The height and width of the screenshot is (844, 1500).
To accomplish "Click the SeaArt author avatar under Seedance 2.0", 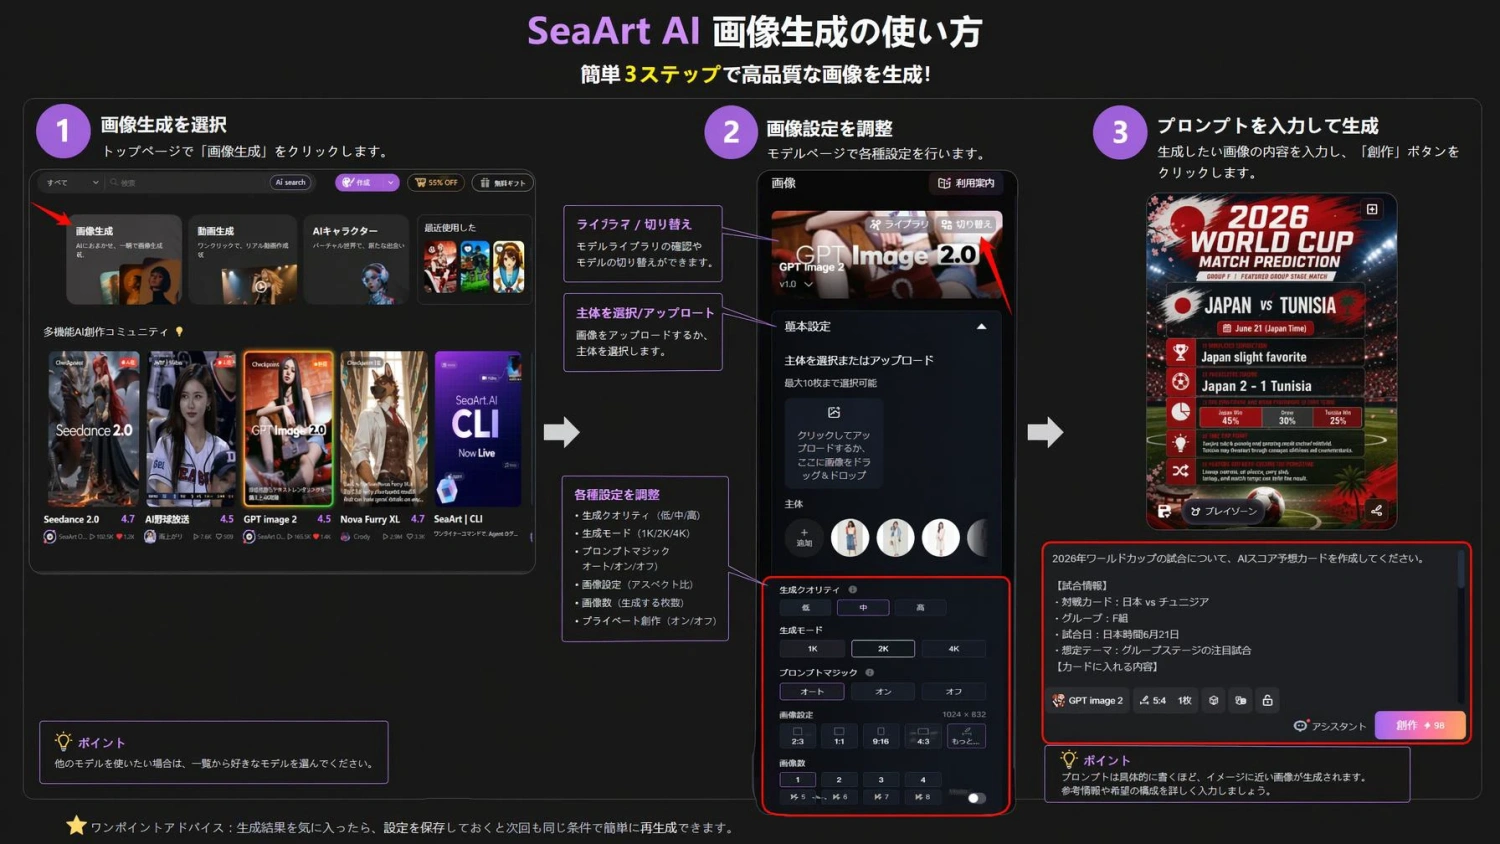I will coord(50,537).
